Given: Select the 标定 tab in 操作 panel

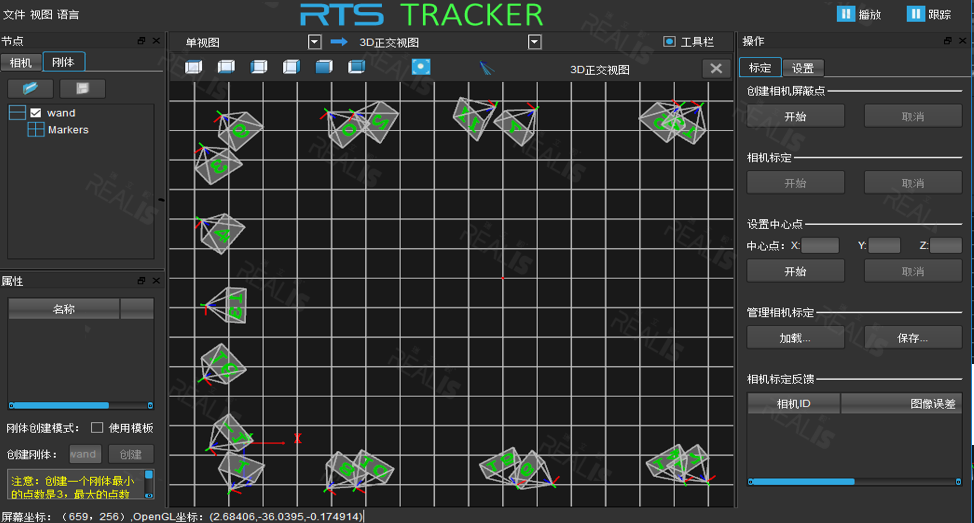Looking at the screenshot, I should pyautogui.click(x=760, y=67).
